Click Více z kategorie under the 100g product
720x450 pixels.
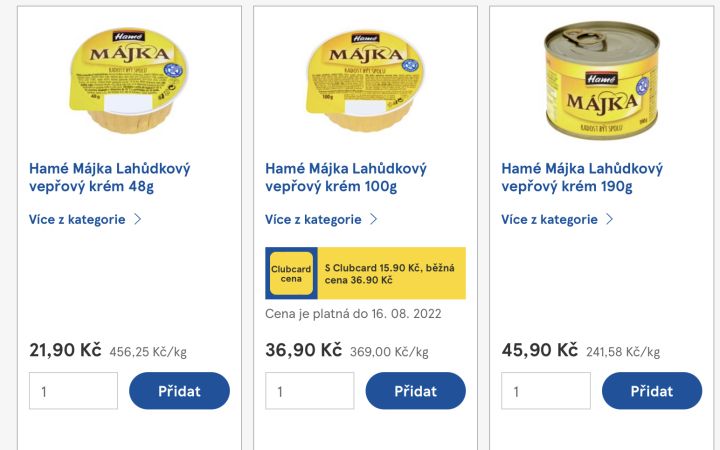tap(313, 219)
